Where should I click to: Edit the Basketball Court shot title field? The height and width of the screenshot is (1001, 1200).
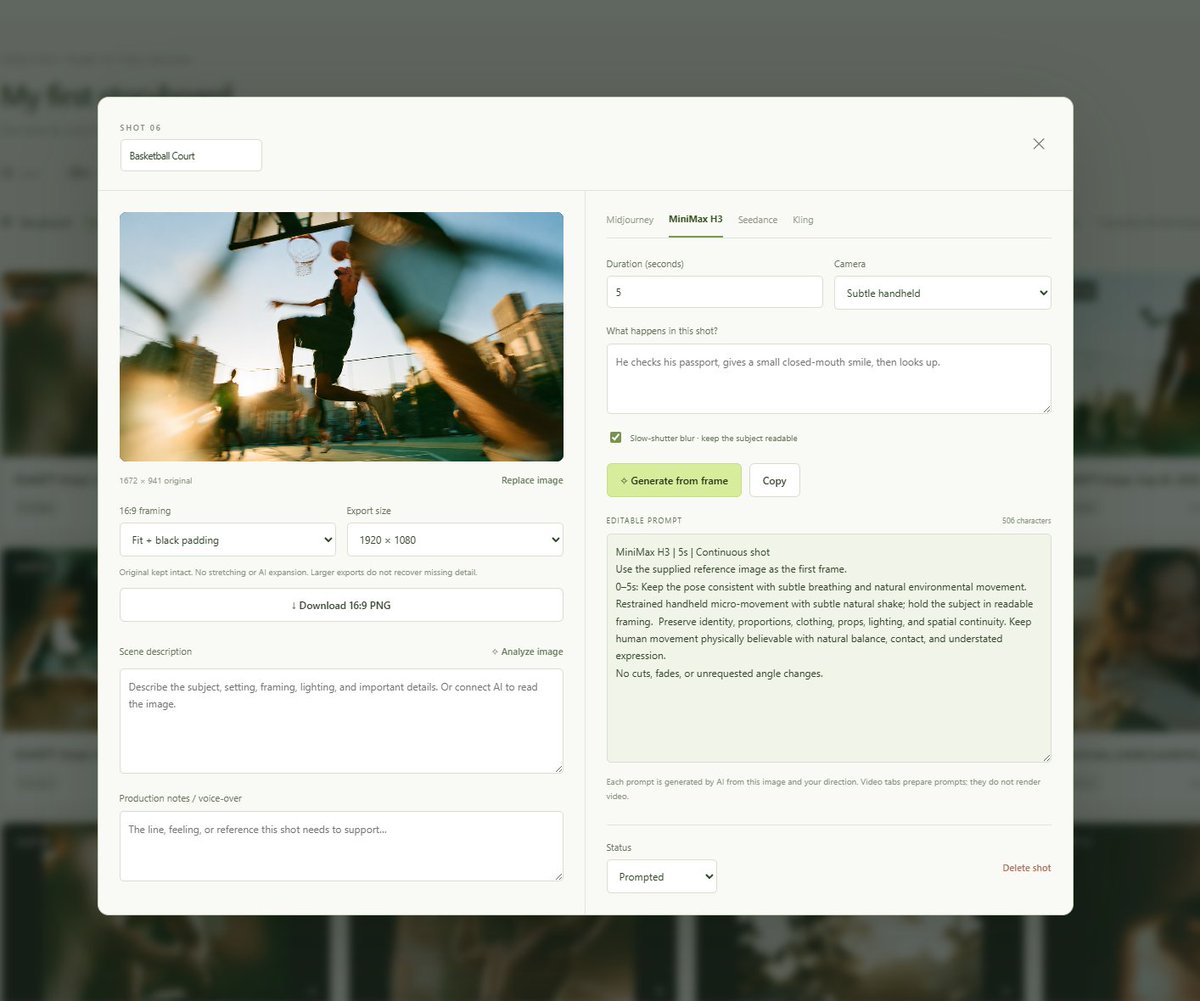click(x=191, y=155)
